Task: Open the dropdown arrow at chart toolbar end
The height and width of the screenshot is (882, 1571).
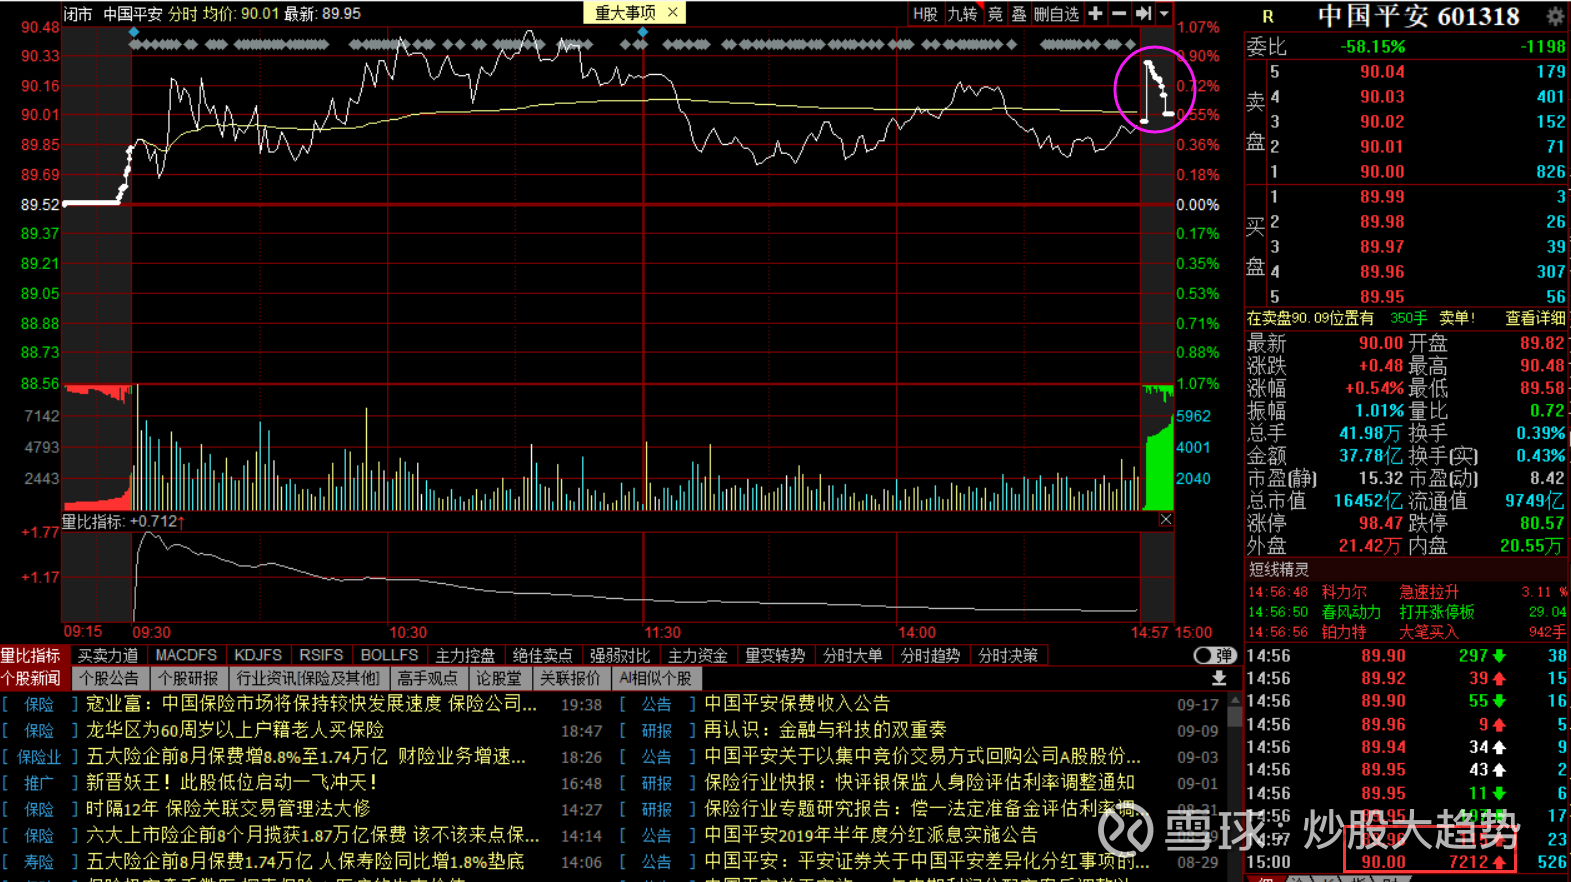Action: tap(1164, 13)
